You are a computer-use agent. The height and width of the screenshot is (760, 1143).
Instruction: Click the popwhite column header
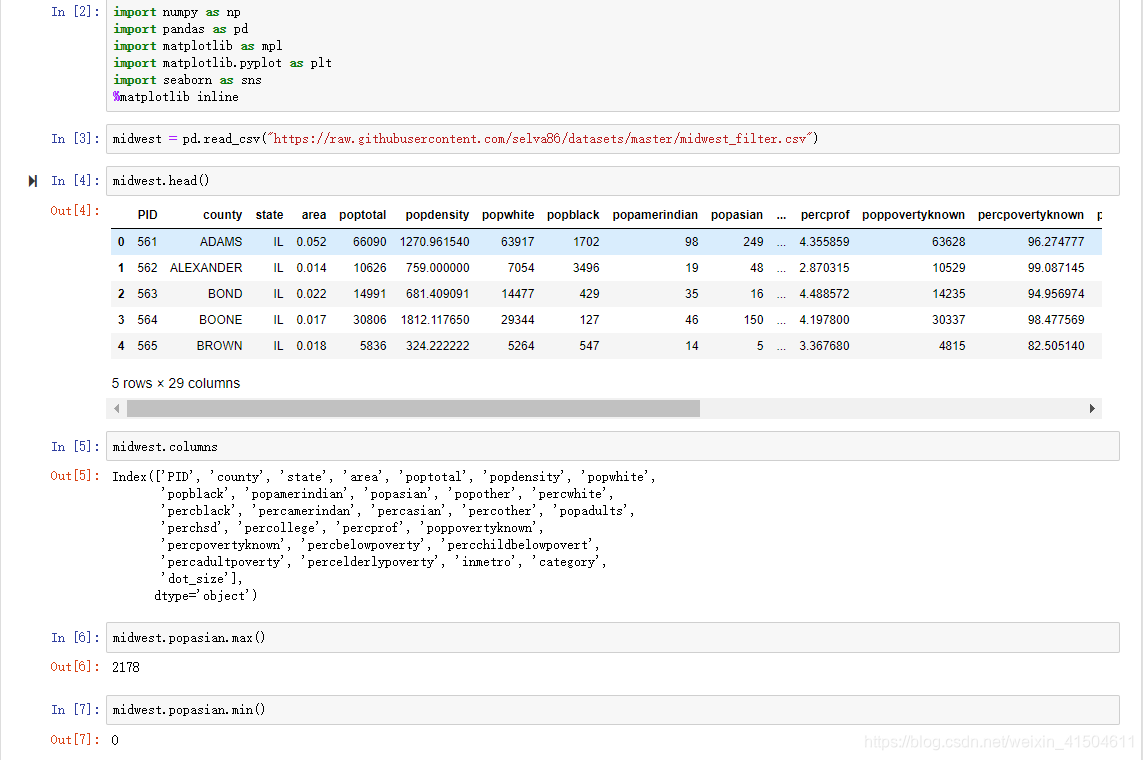pos(507,215)
